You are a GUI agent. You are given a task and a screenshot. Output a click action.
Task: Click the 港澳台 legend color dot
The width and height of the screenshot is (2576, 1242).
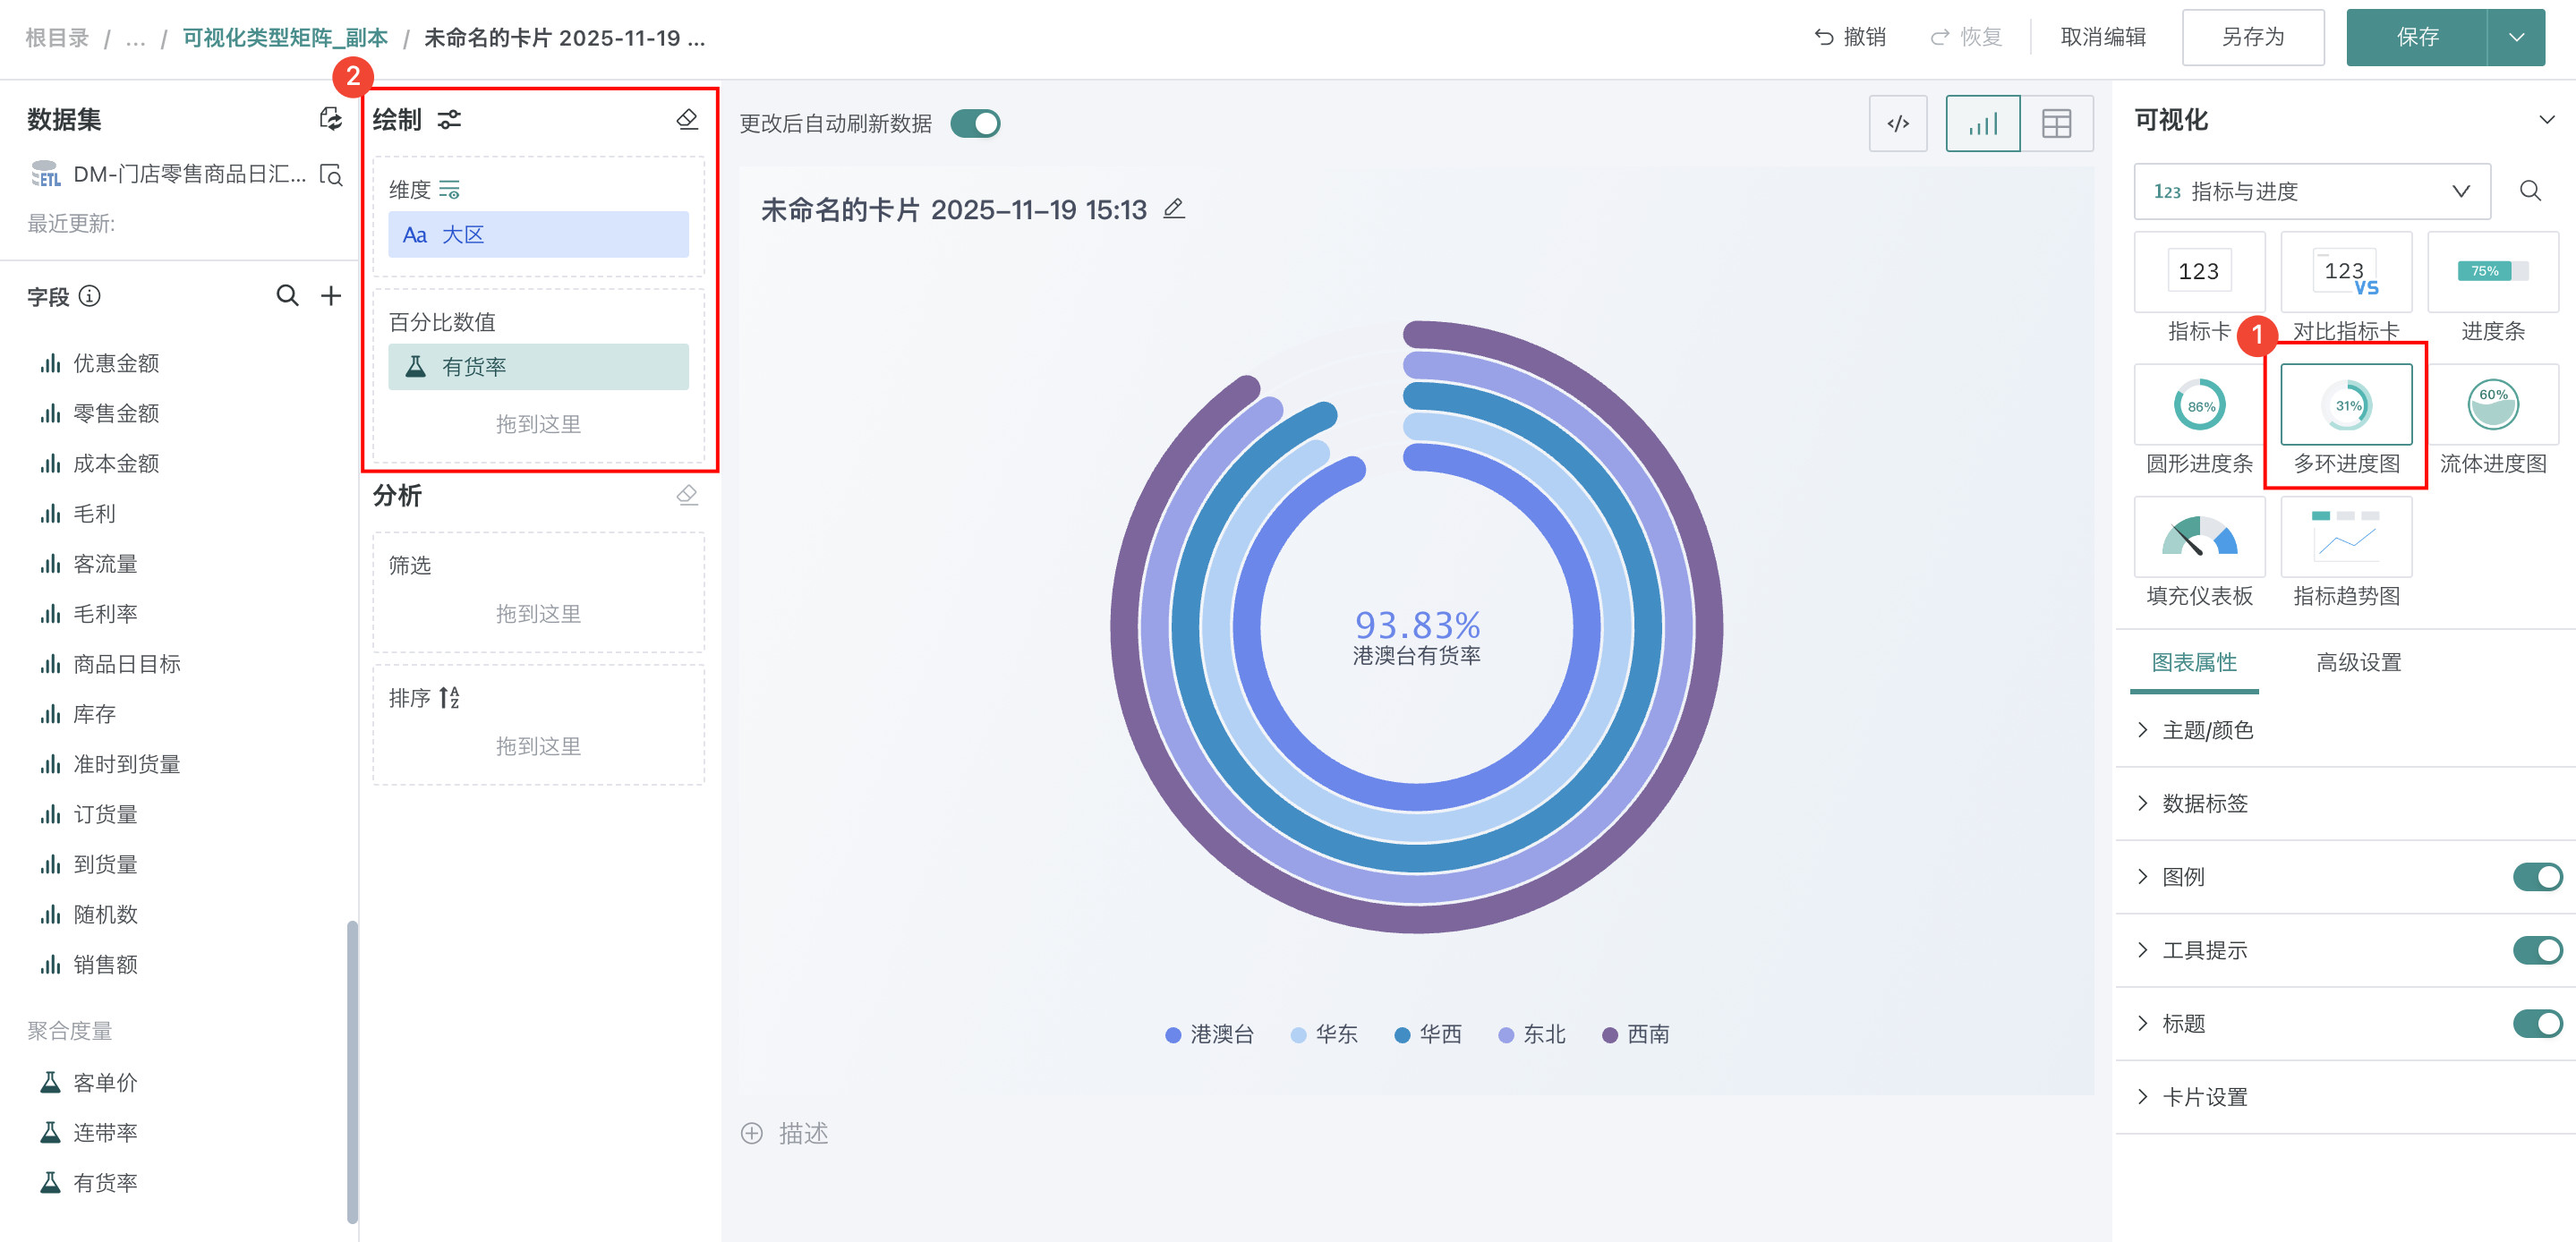pos(1173,1035)
